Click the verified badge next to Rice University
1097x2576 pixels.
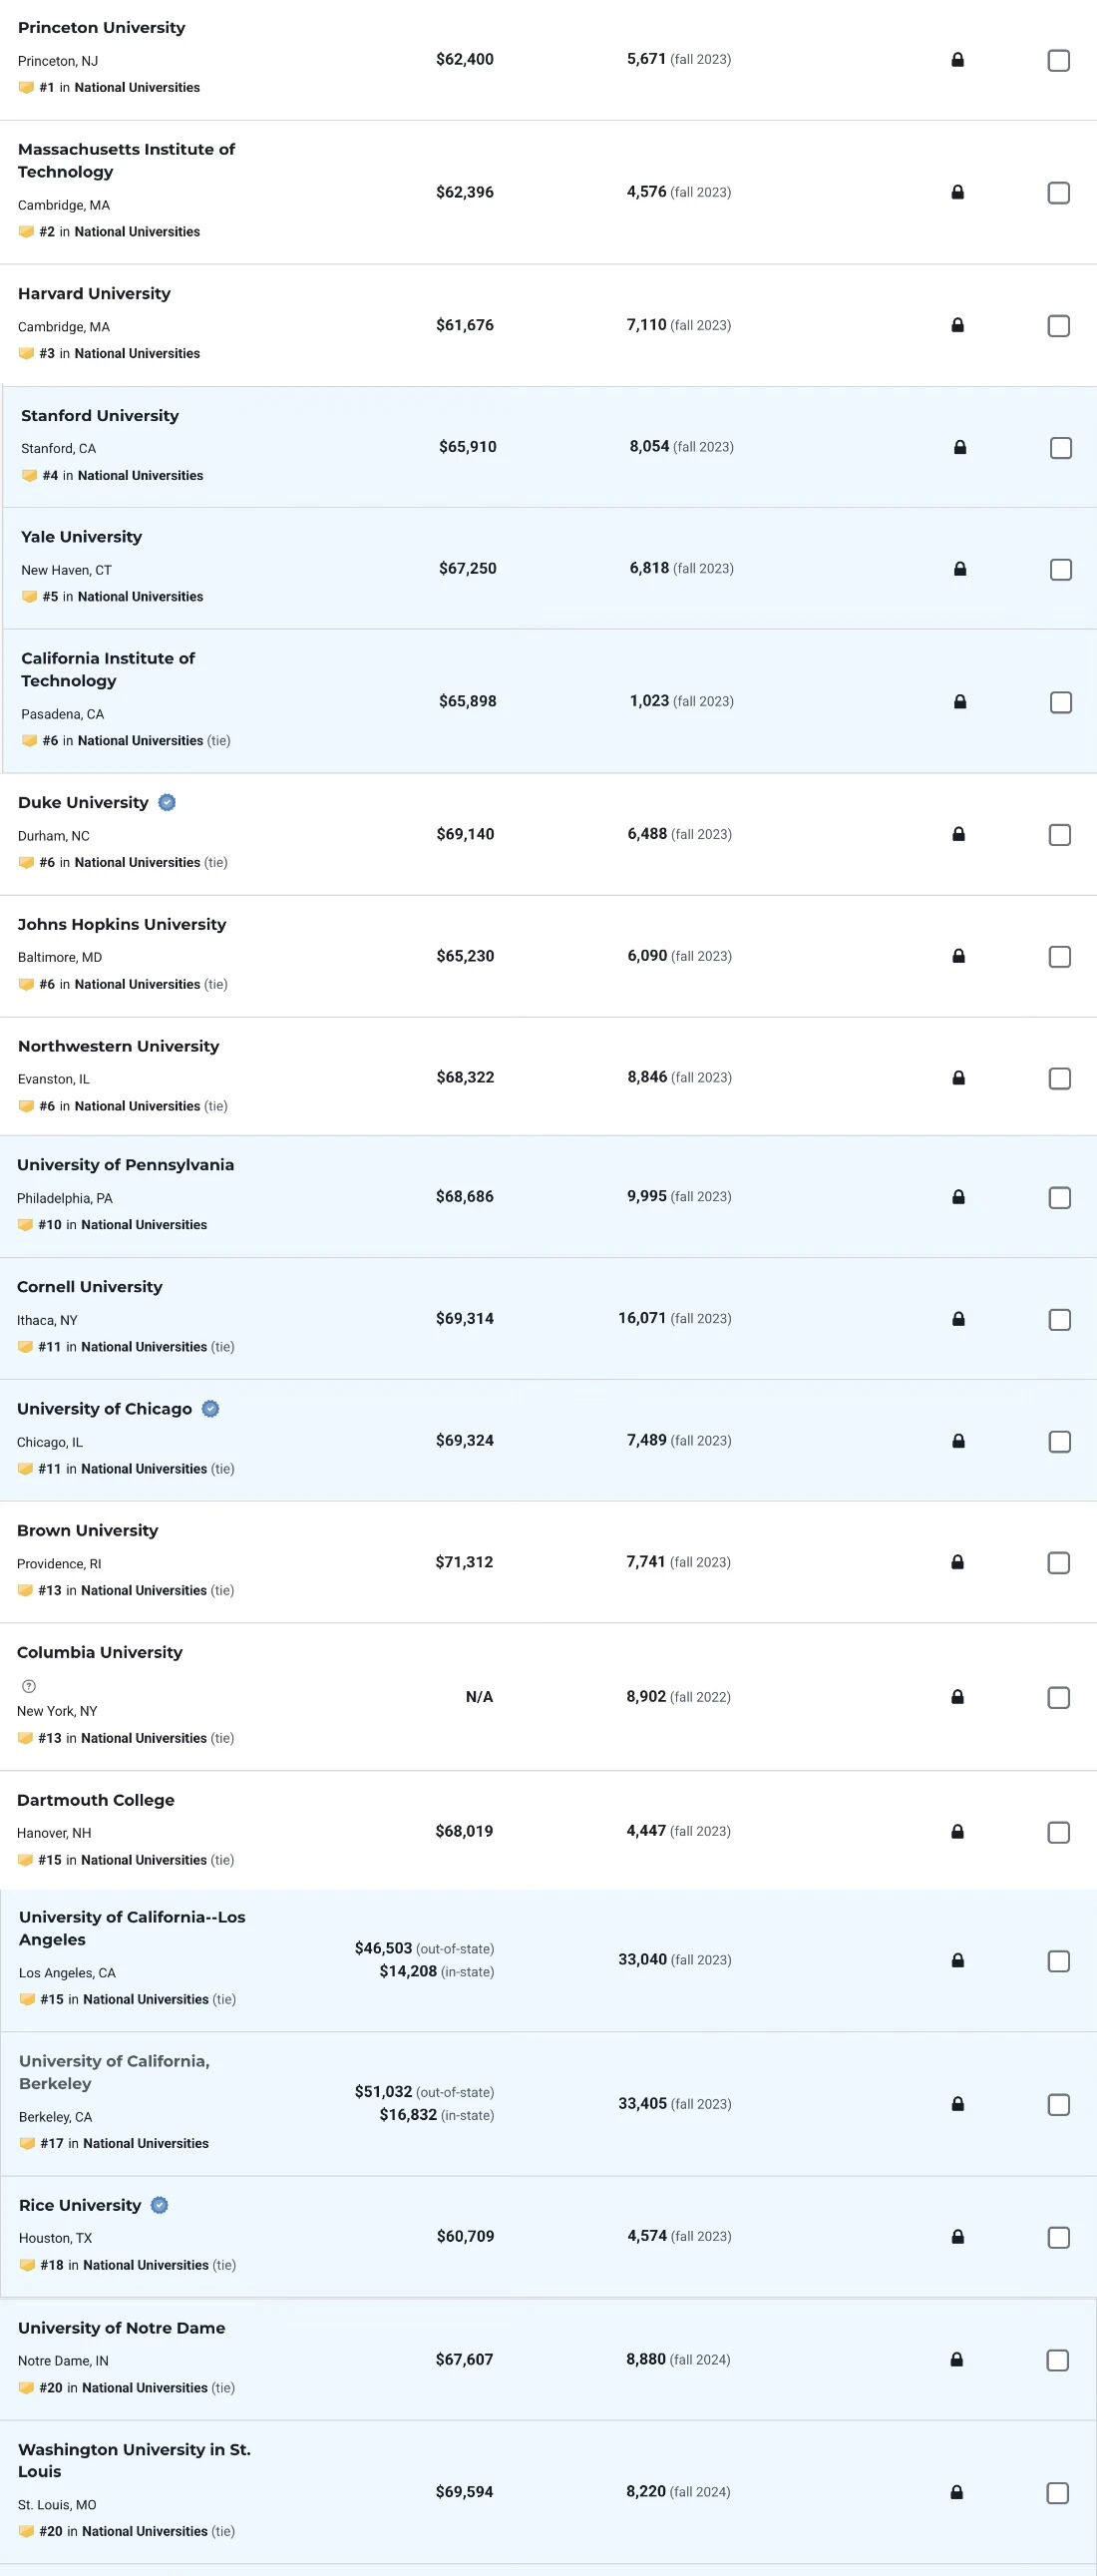point(159,2204)
